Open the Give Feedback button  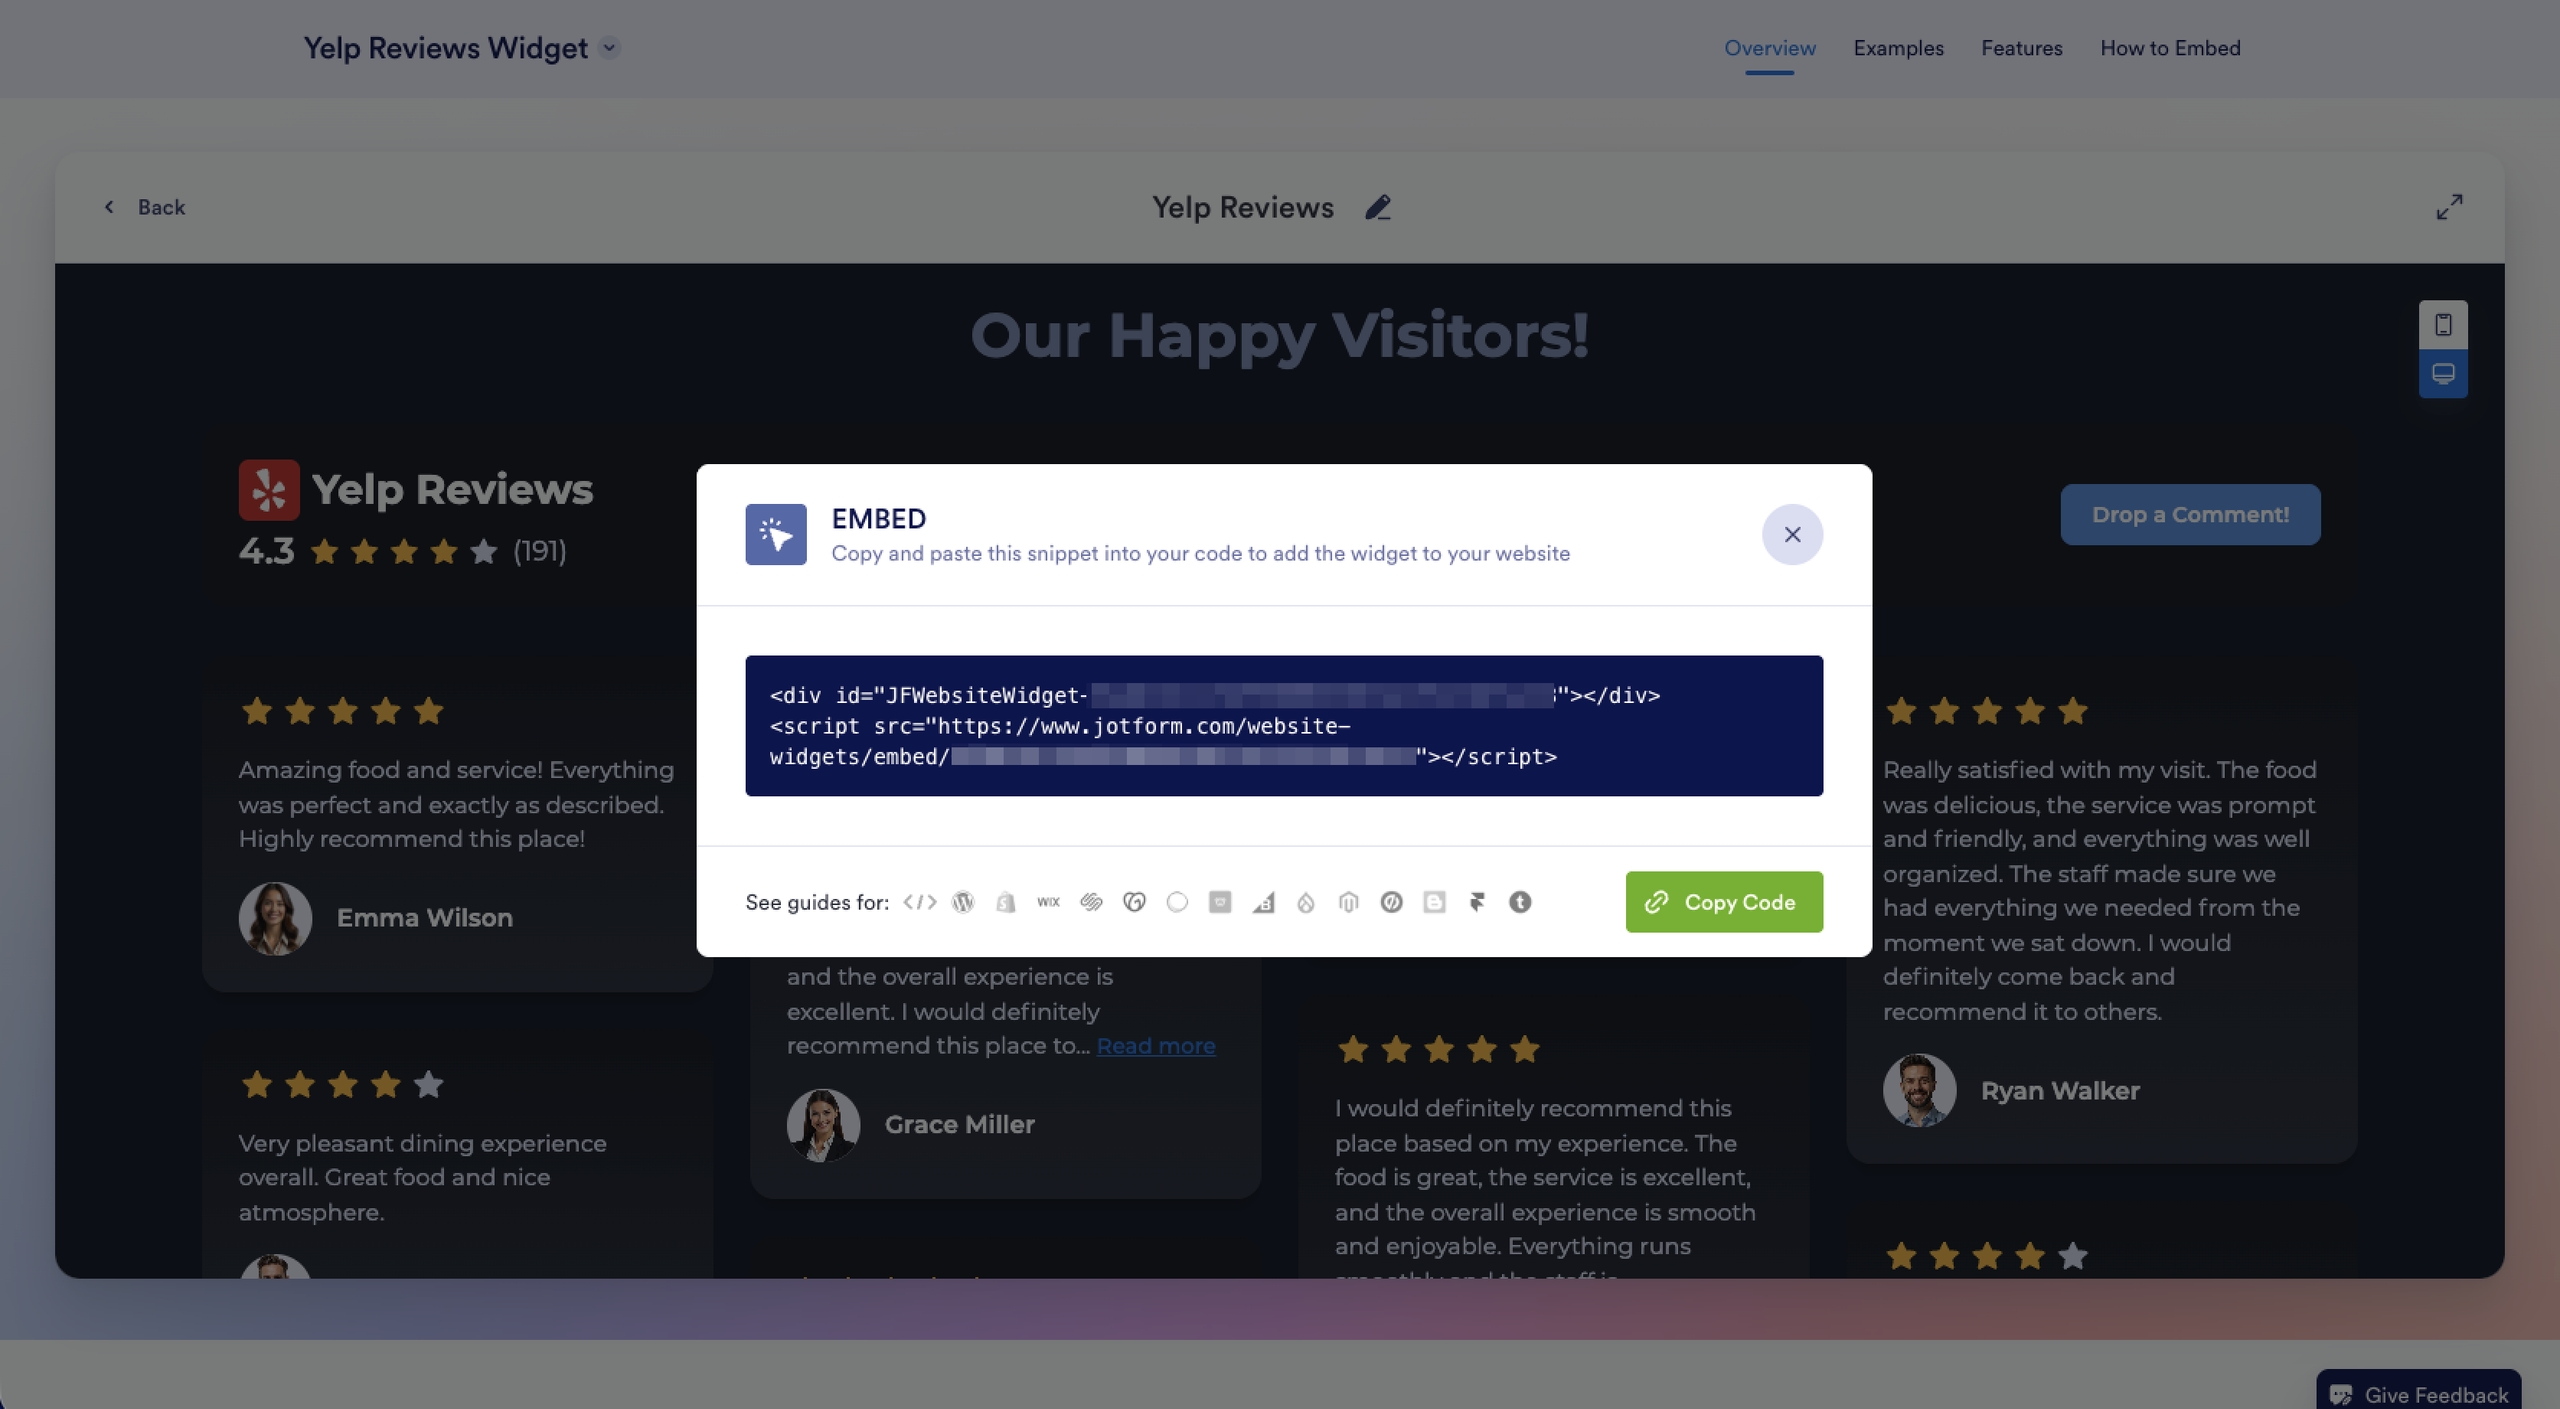point(2418,1392)
